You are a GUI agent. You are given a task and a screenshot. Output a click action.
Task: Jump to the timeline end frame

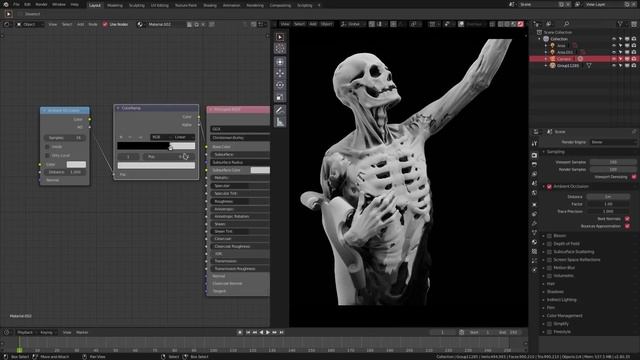click(282, 333)
